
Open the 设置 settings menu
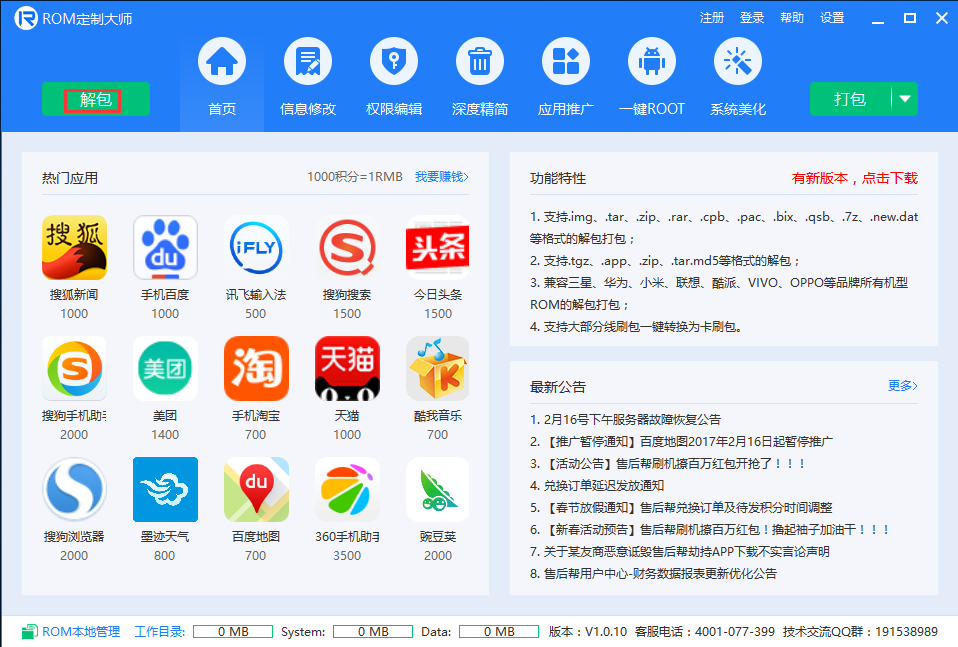pyautogui.click(x=834, y=17)
